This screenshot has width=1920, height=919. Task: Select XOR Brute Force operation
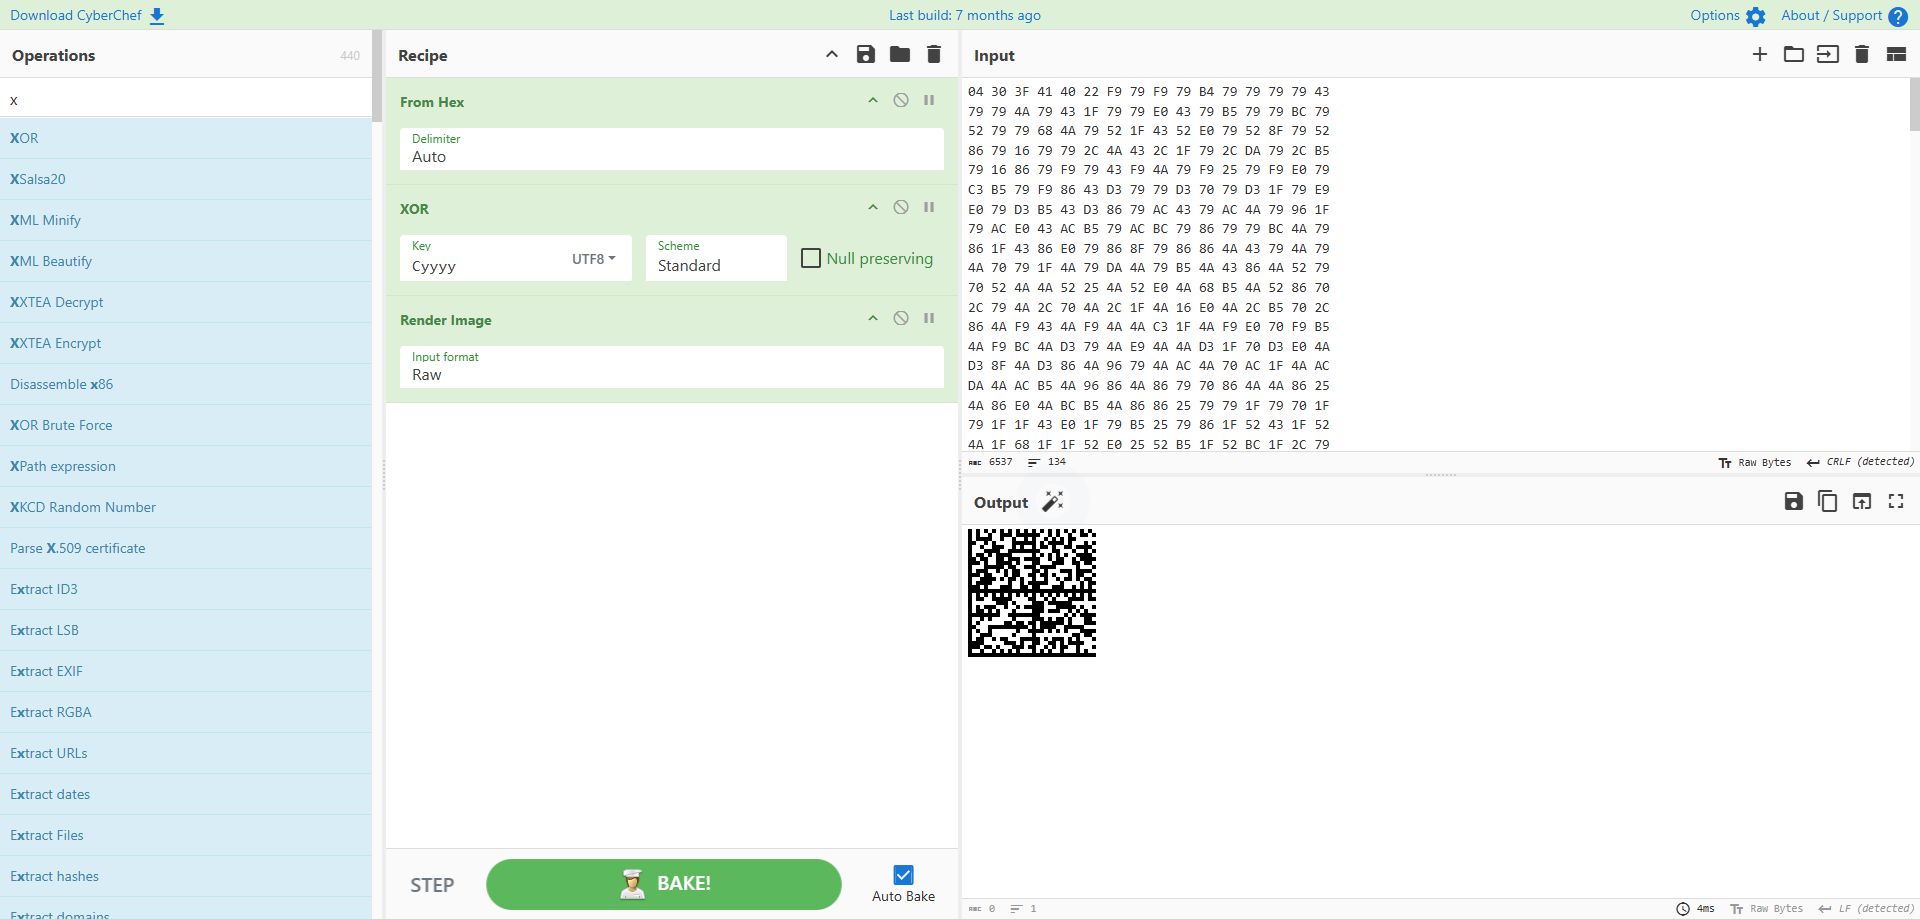pos(61,425)
